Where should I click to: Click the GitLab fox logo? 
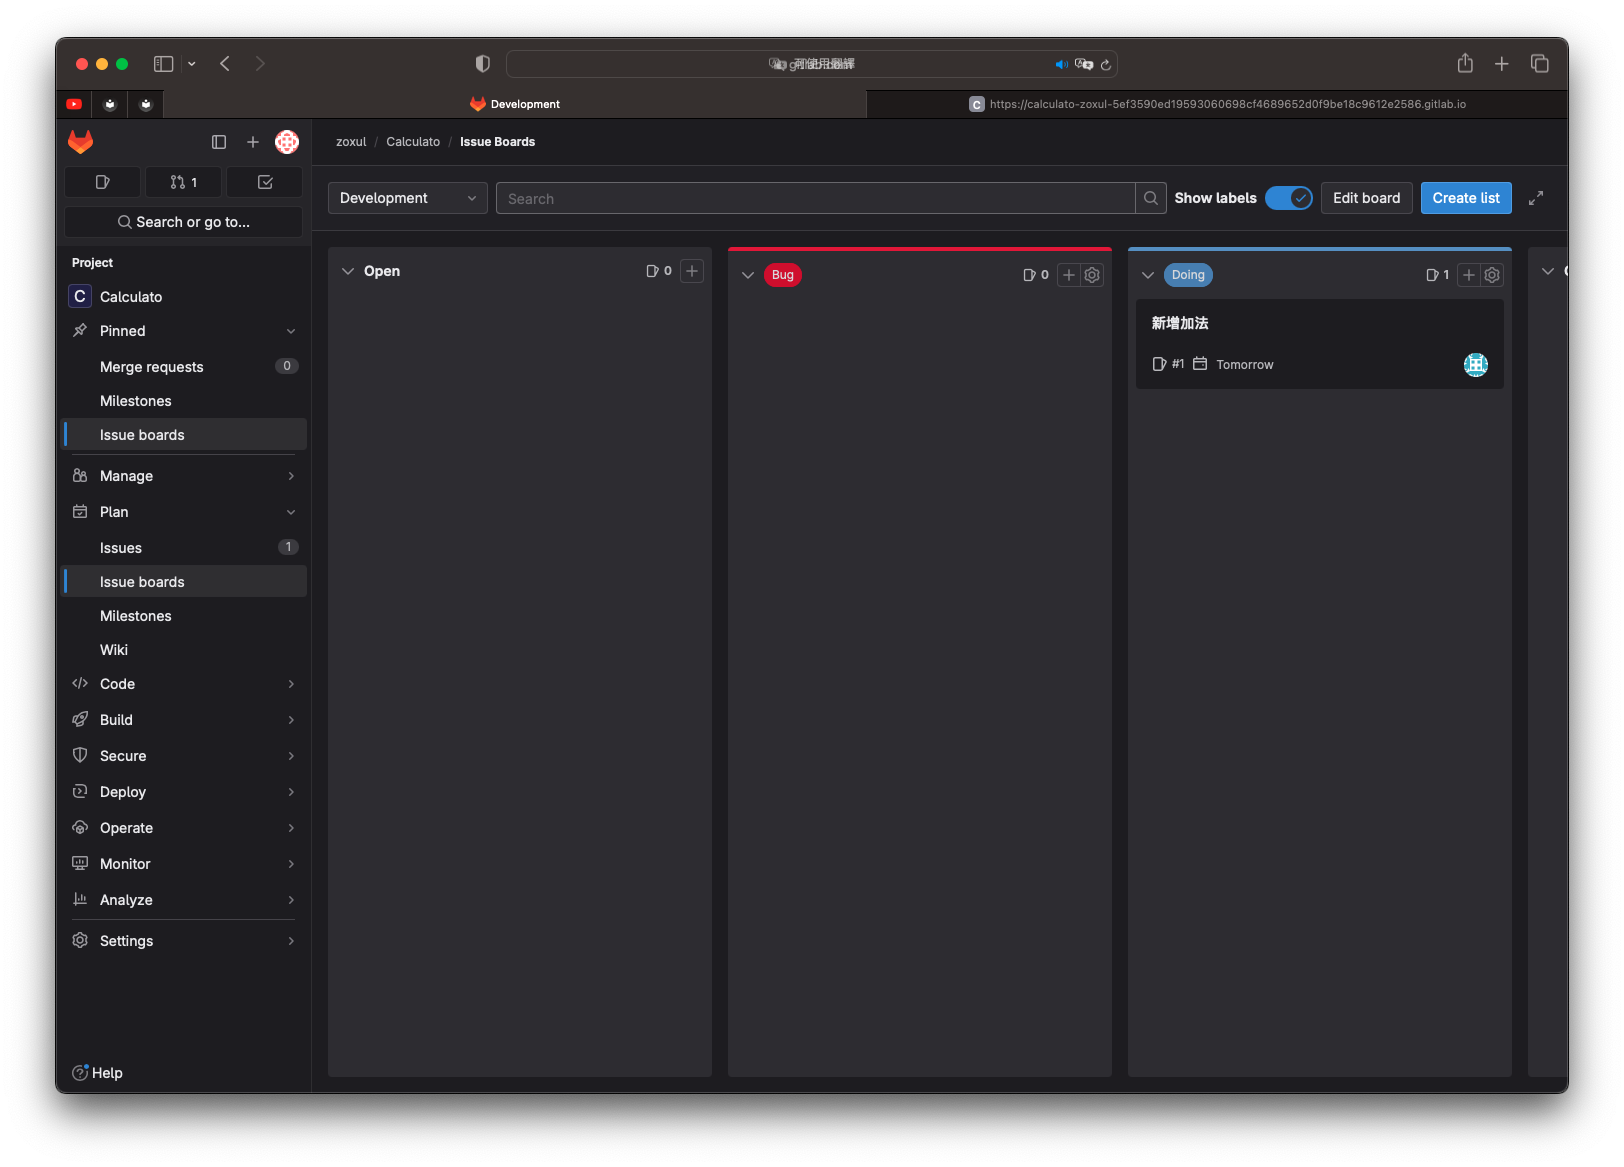(81, 142)
